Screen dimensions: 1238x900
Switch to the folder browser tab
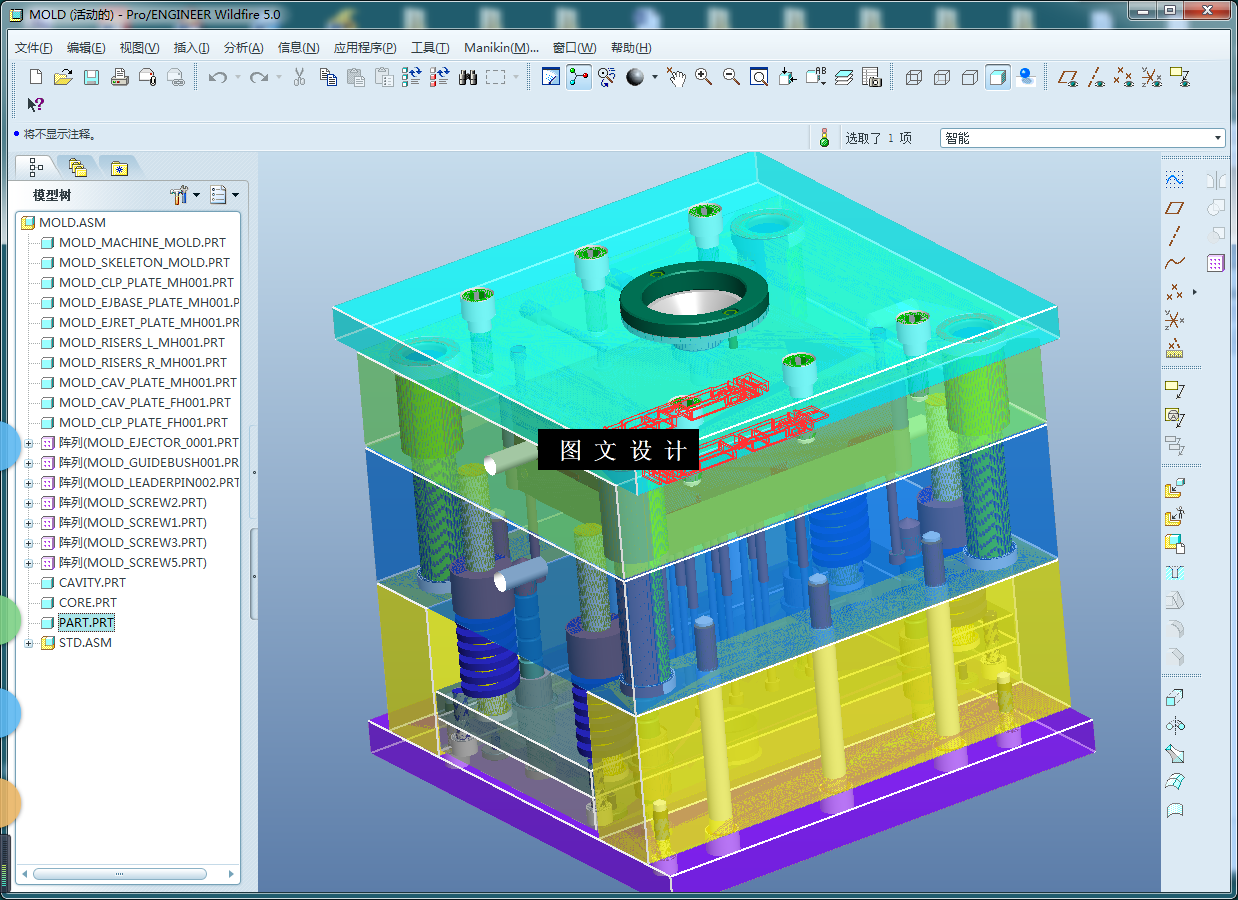coord(78,168)
